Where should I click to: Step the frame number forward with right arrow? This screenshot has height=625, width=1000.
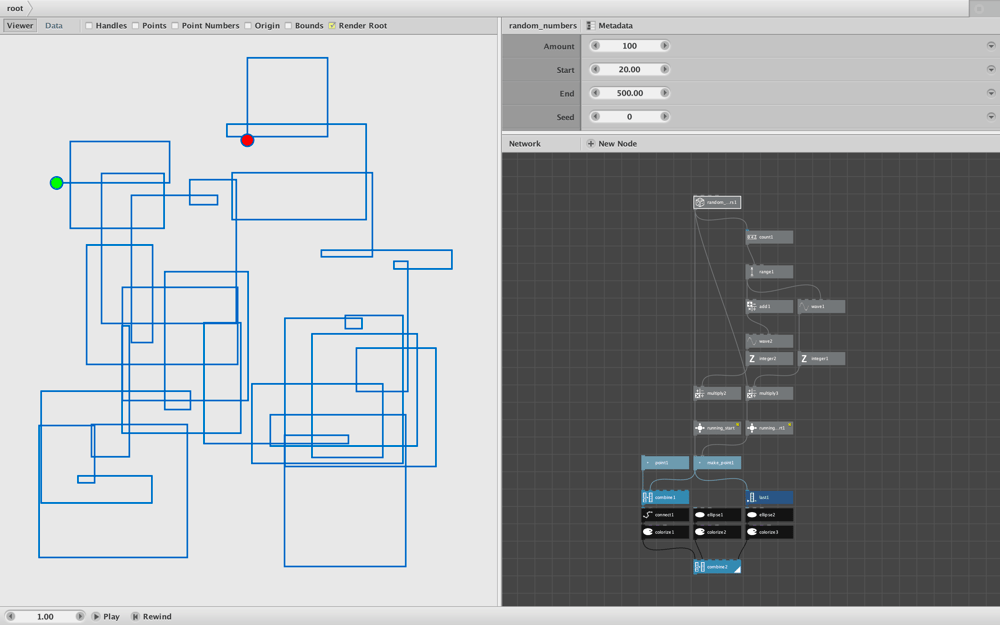tap(80, 617)
